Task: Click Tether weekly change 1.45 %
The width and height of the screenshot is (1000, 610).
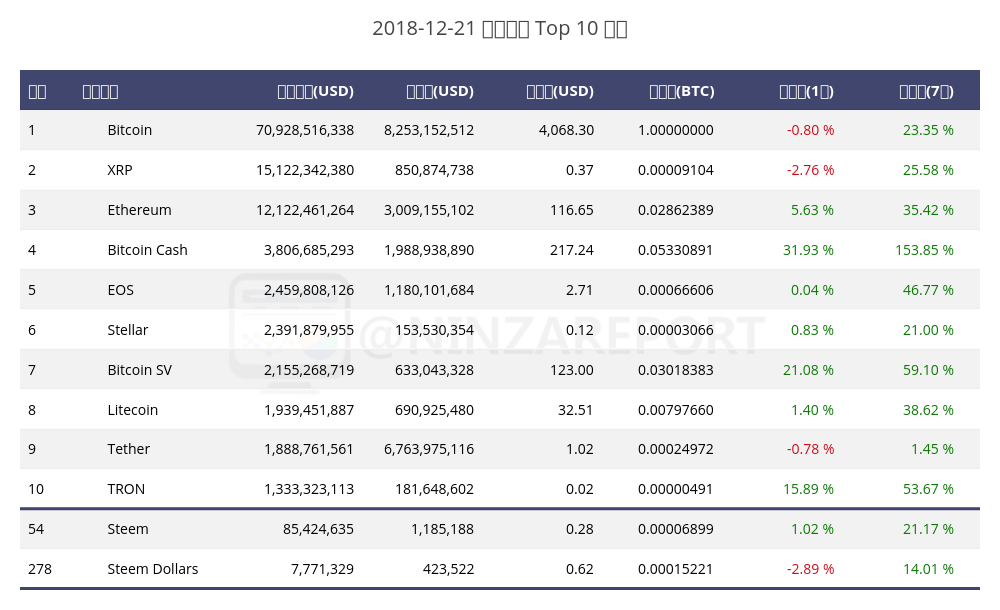Action: click(x=932, y=449)
